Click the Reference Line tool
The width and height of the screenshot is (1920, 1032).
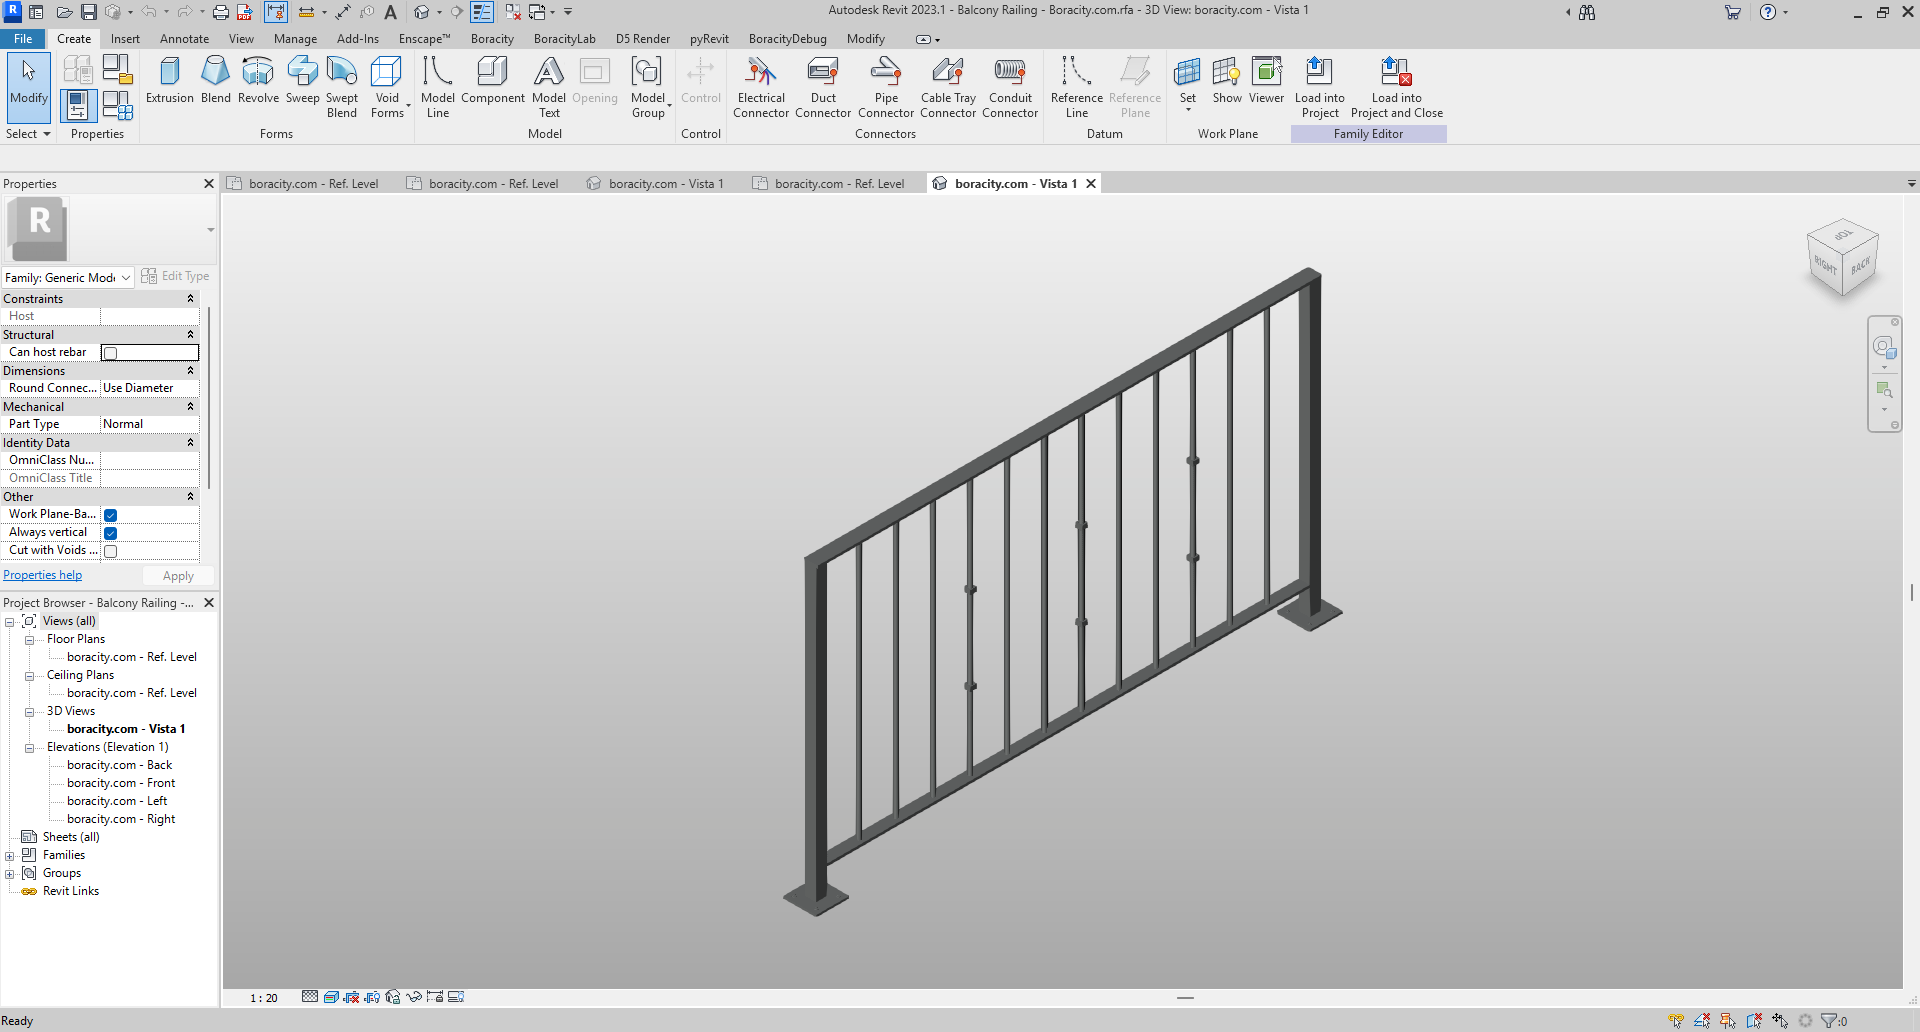coord(1077,87)
